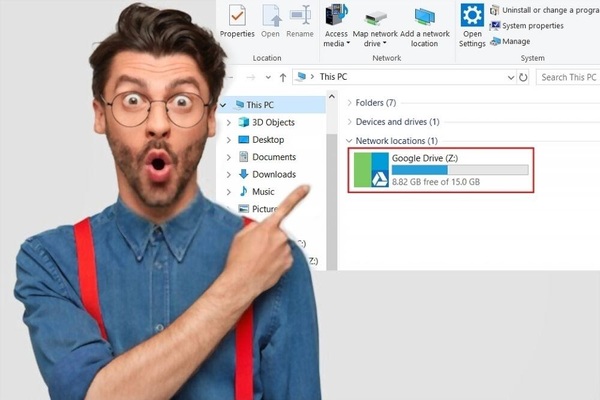The image size is (600, 400).
Task: Focus the Search This PC box
Action: click(568, 77)
